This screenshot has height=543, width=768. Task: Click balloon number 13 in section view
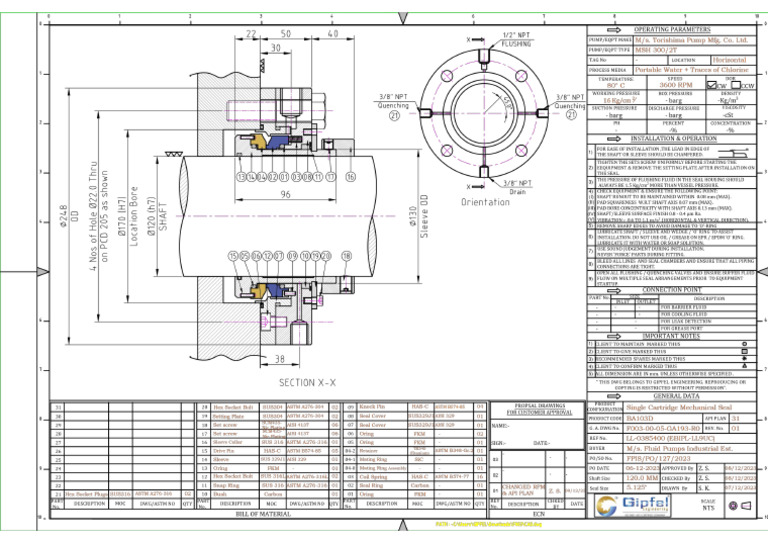(x=241, y=177)
